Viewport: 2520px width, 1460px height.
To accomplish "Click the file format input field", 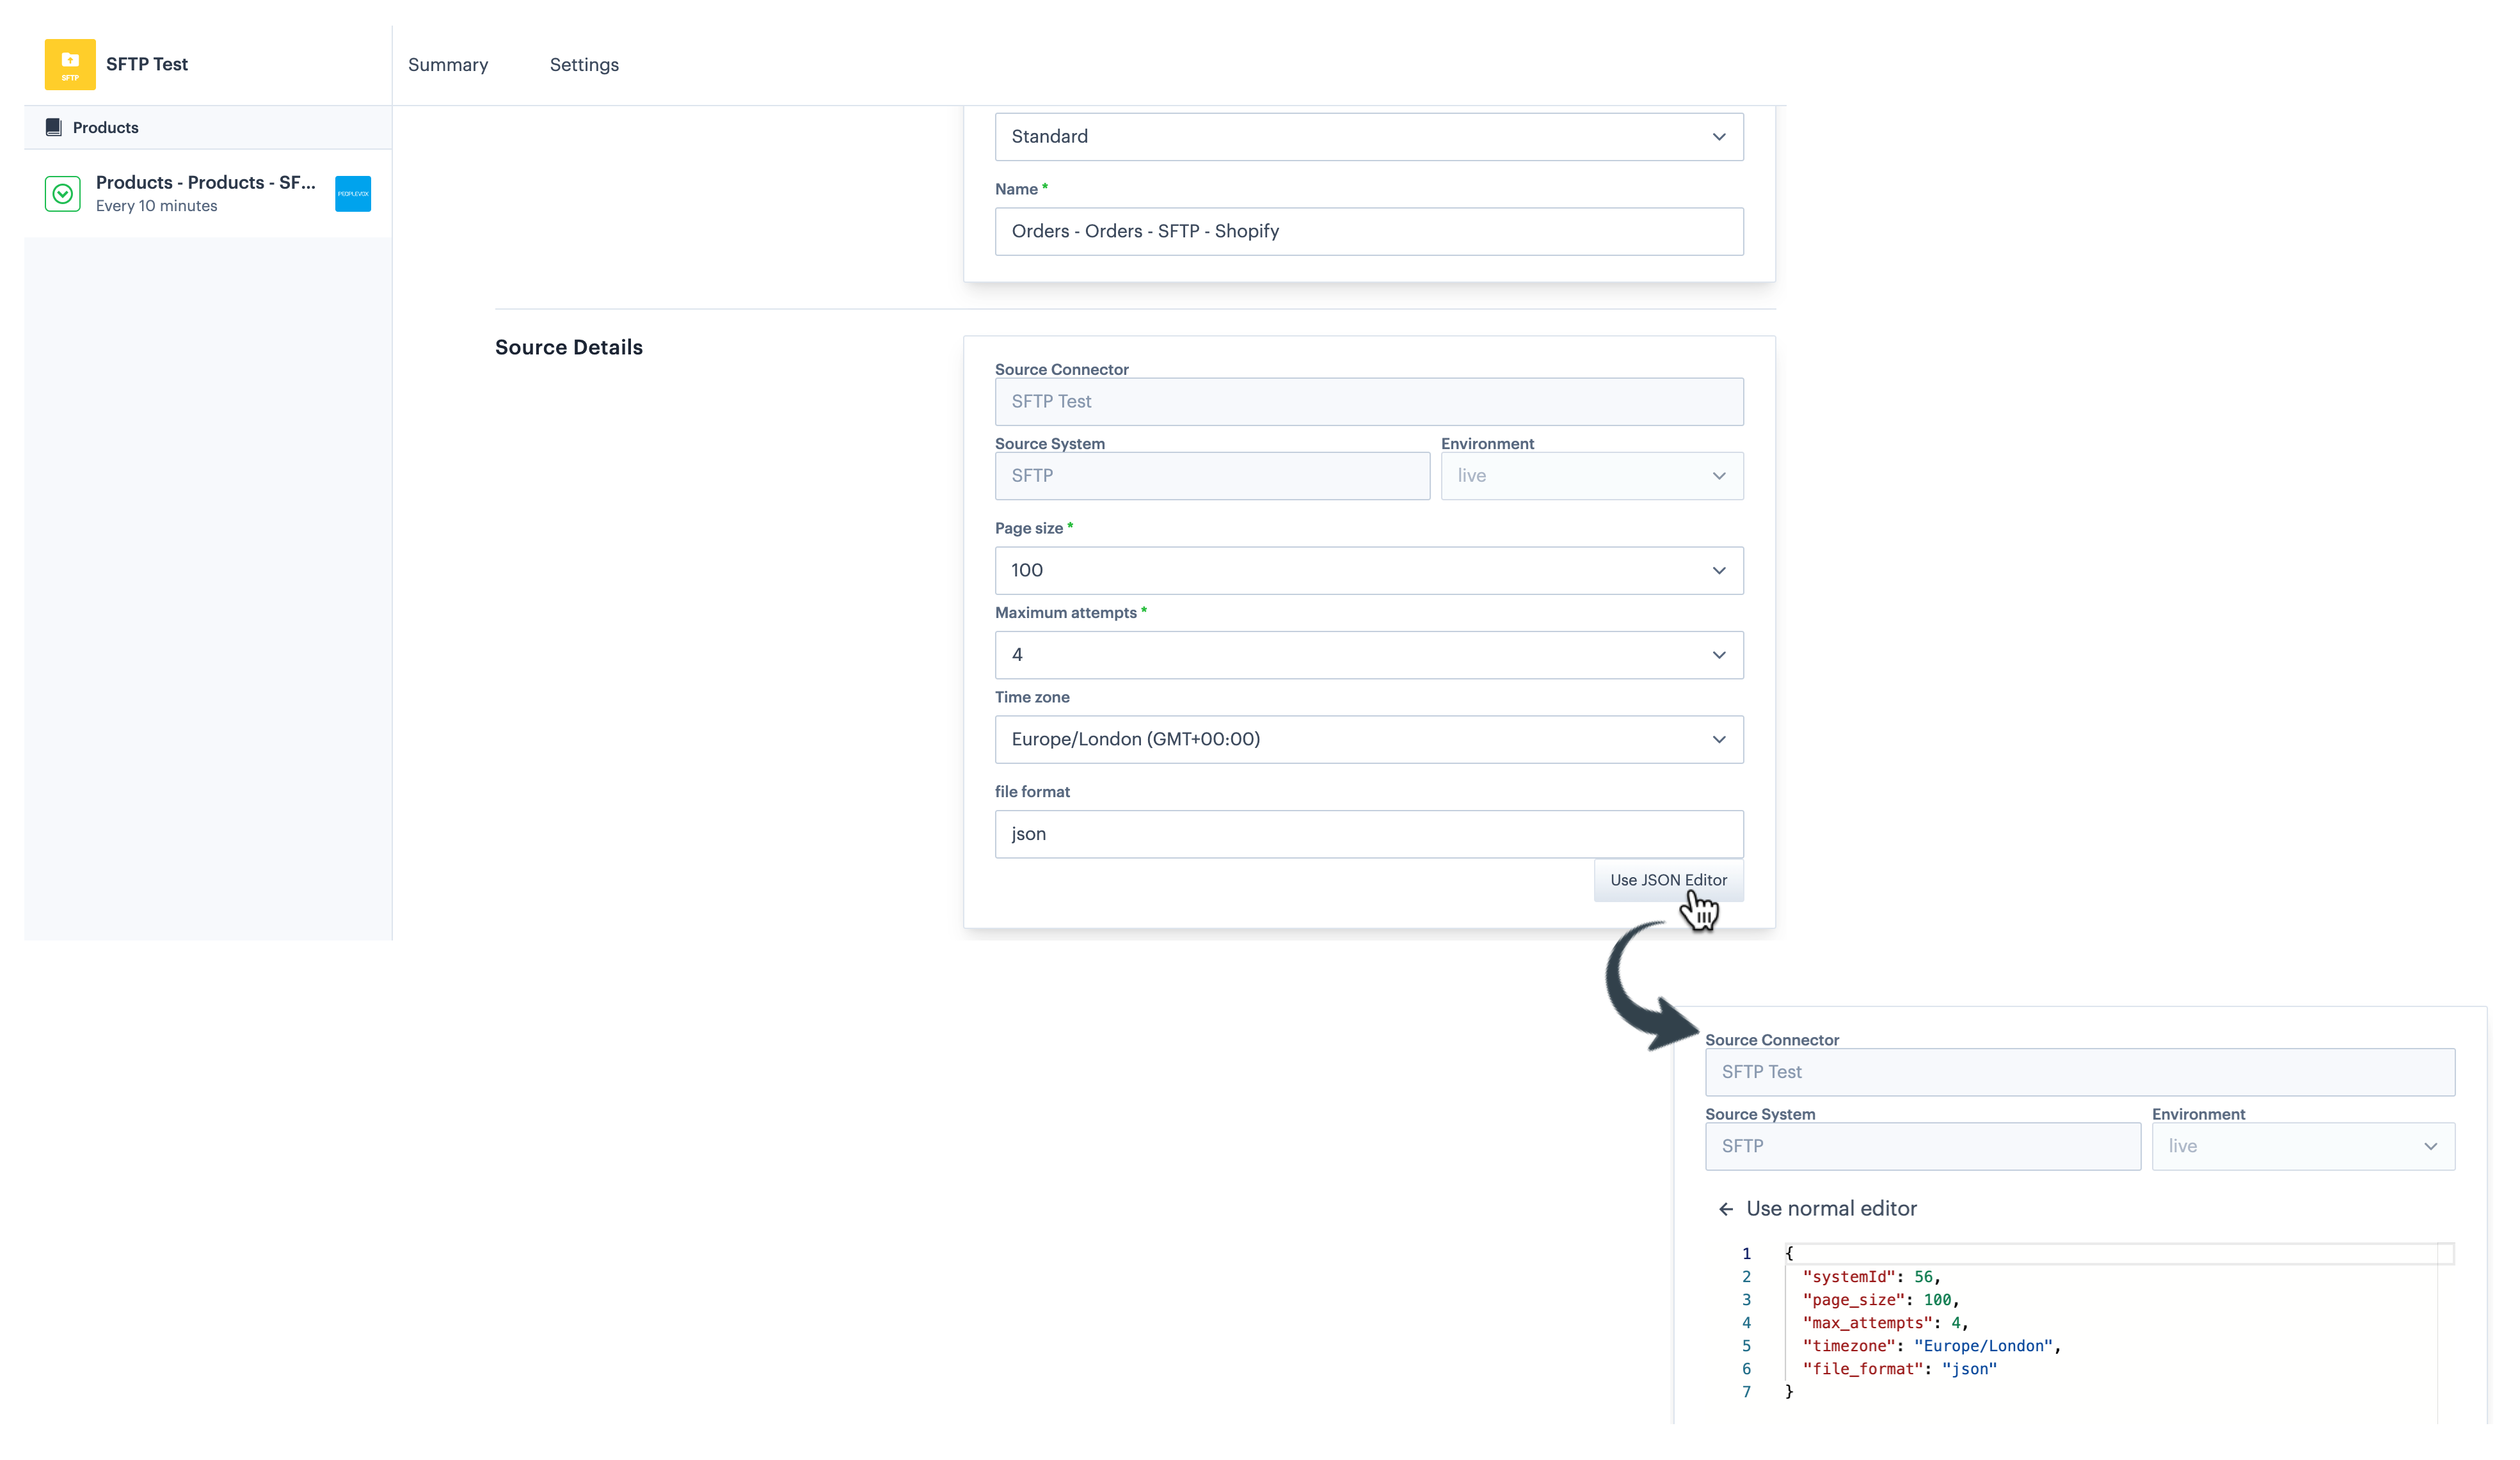I will 1368,834.
